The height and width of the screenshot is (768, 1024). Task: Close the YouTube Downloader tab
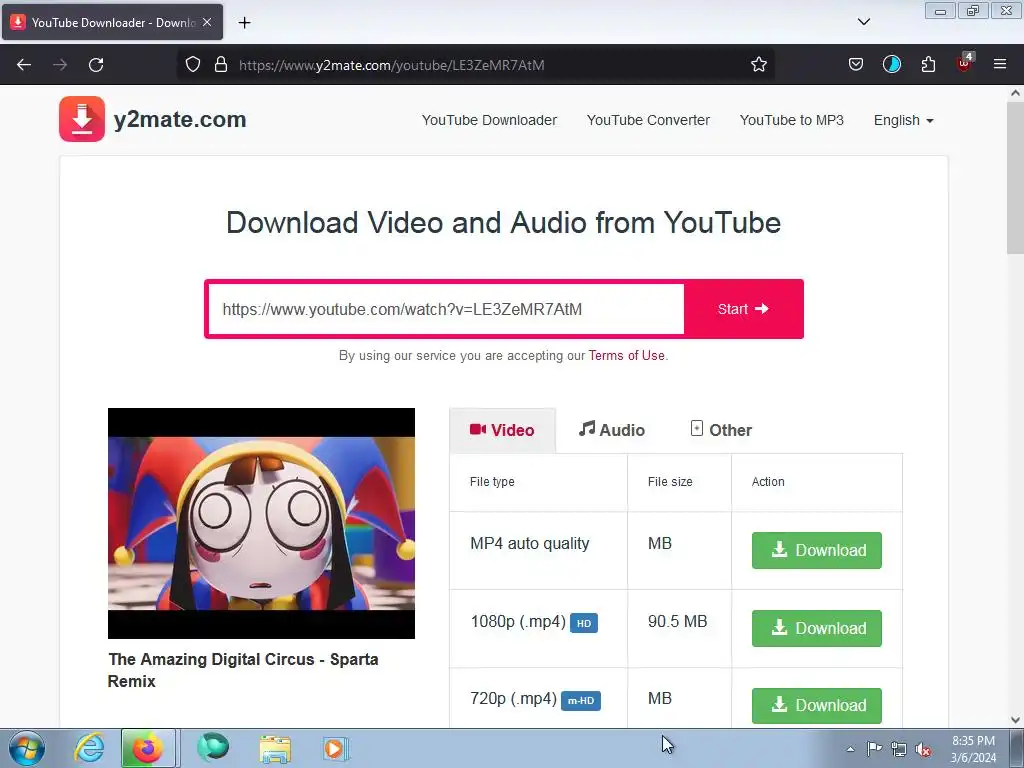tap(207, 22)
